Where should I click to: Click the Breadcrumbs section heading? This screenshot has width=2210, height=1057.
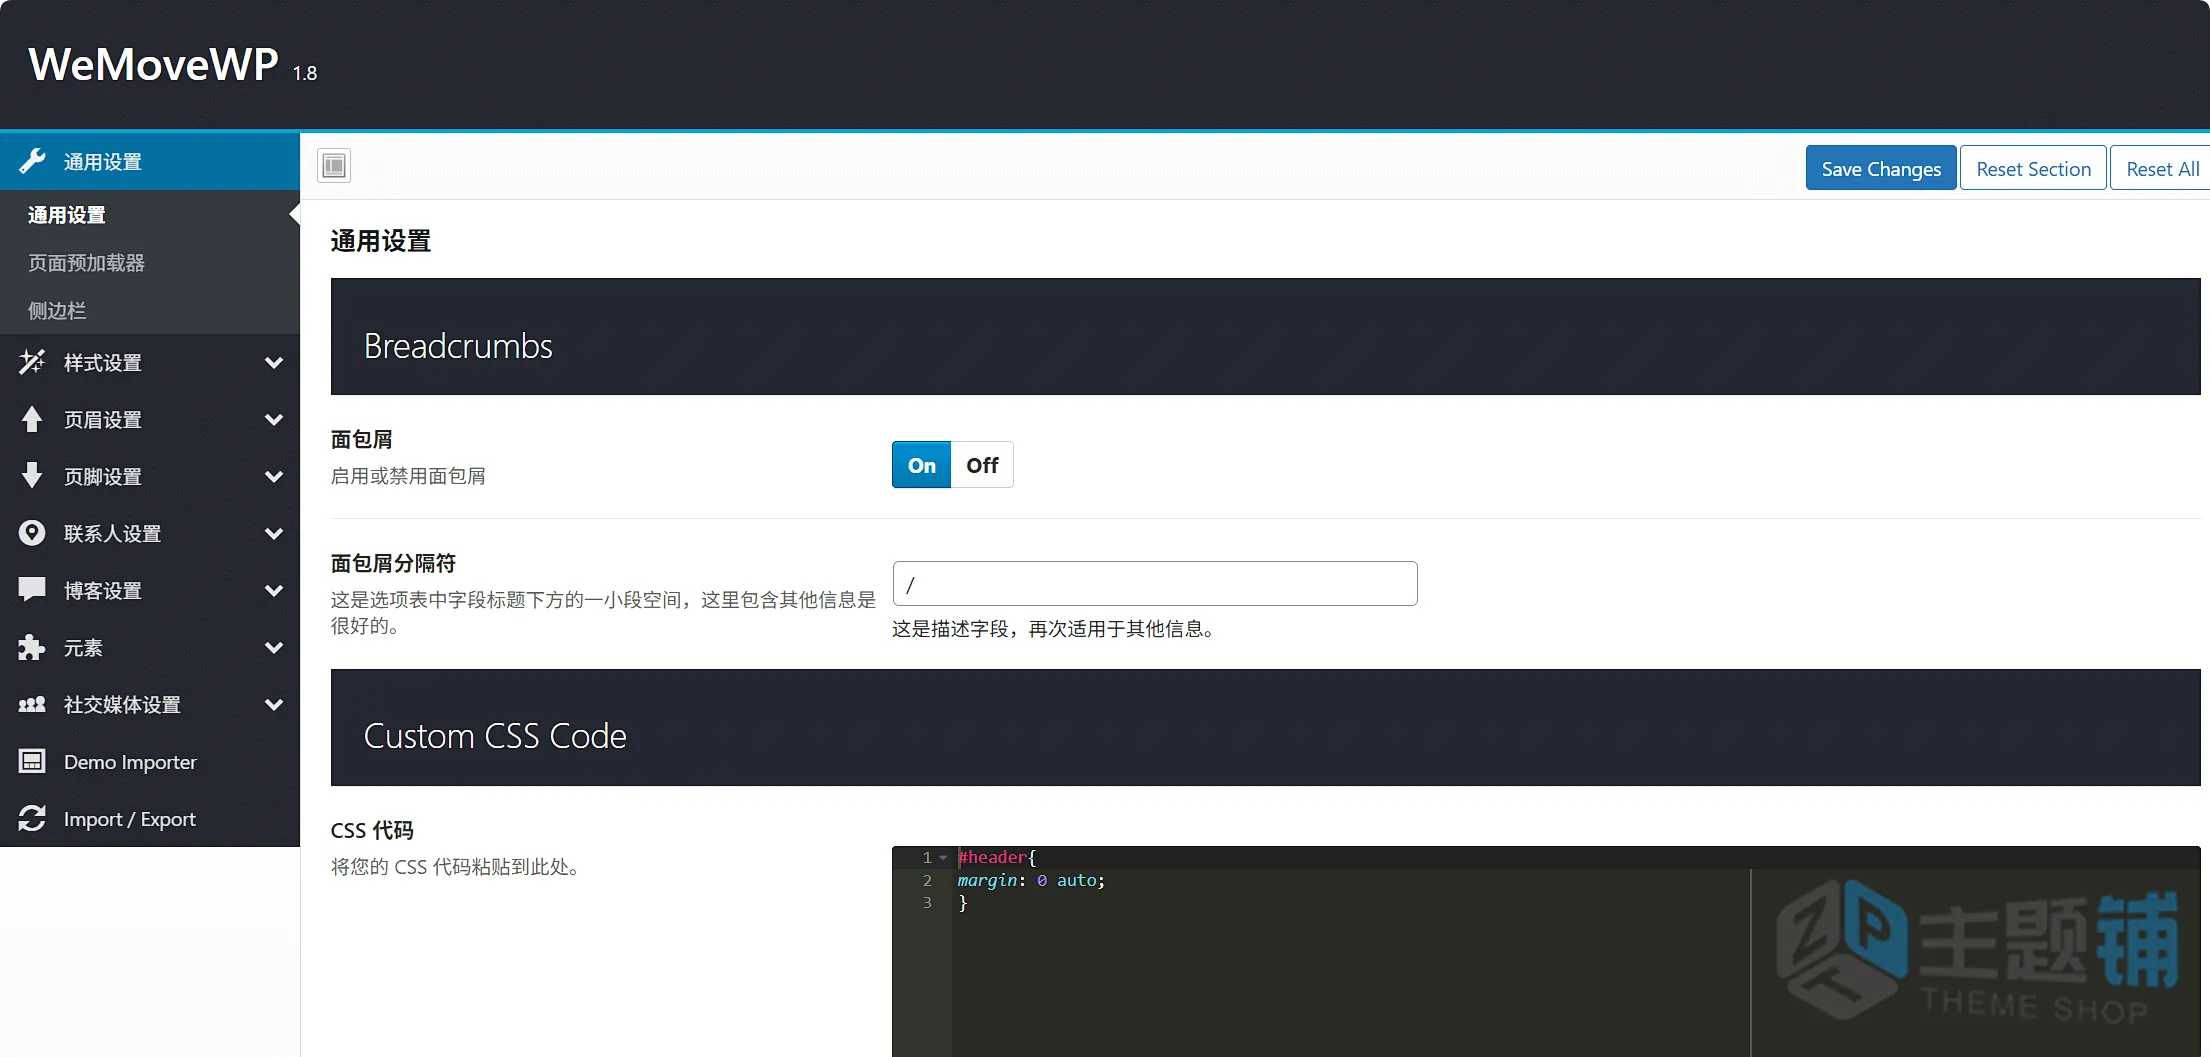pos(458,346)
